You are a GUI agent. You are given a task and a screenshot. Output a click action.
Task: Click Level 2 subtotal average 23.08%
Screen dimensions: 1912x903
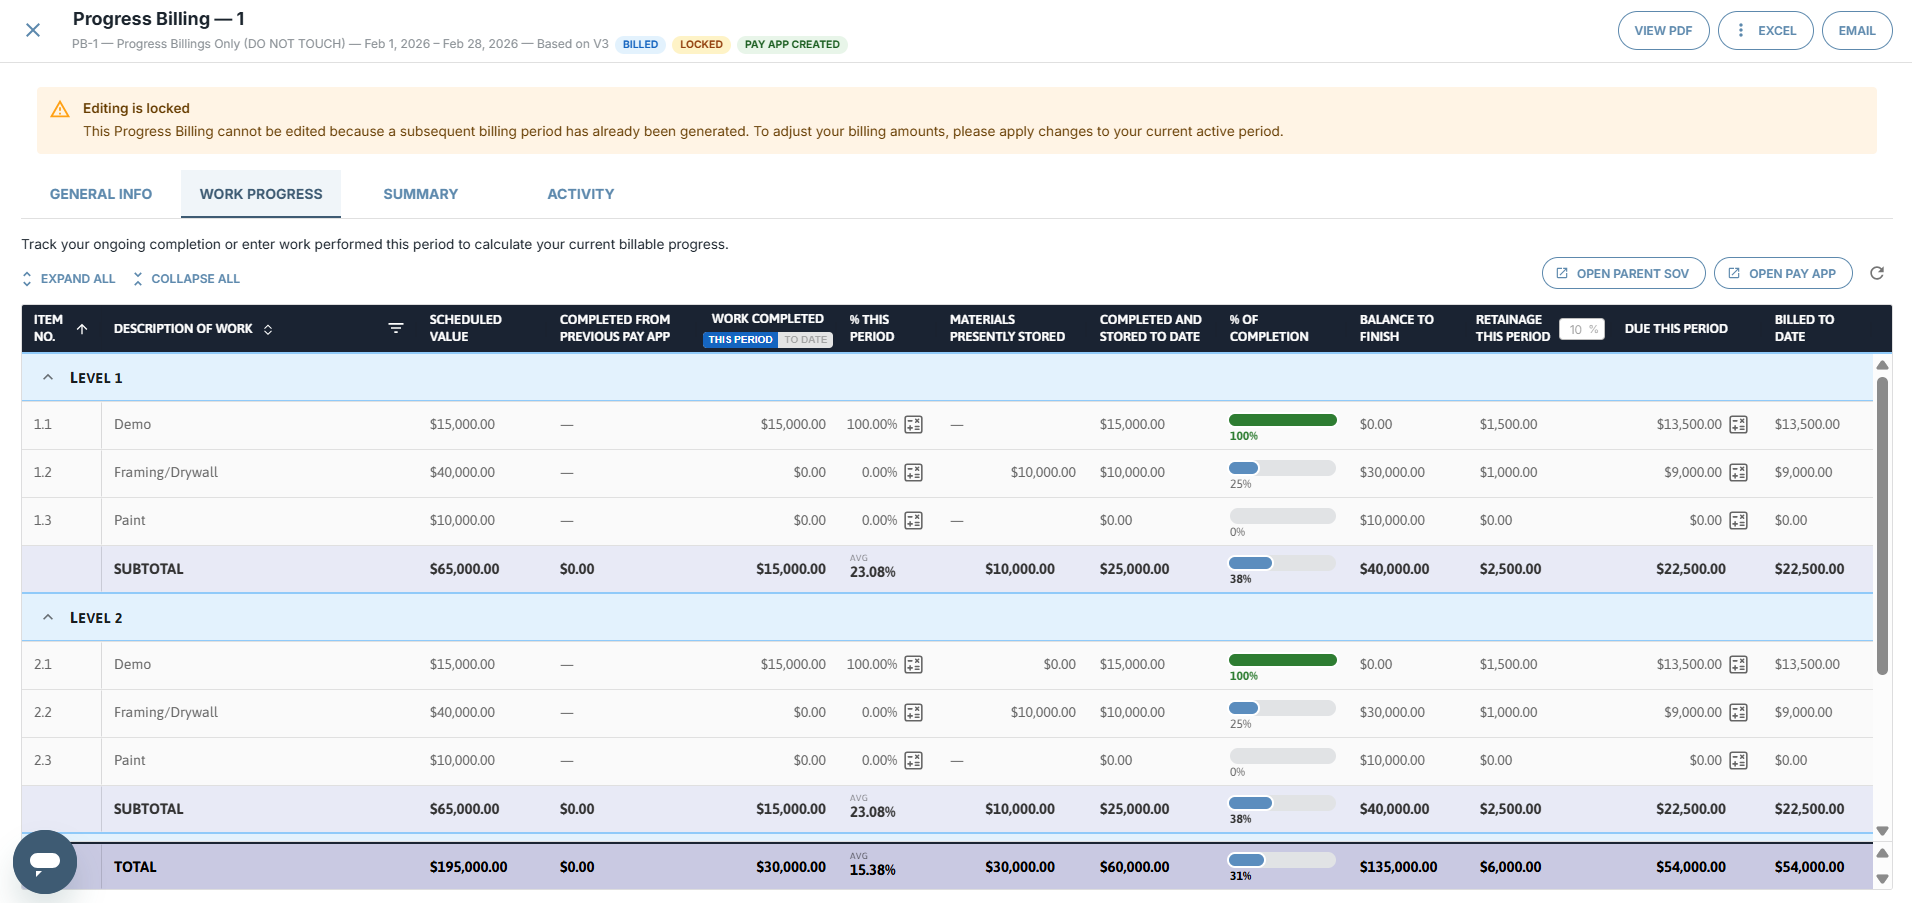point(873,812)
